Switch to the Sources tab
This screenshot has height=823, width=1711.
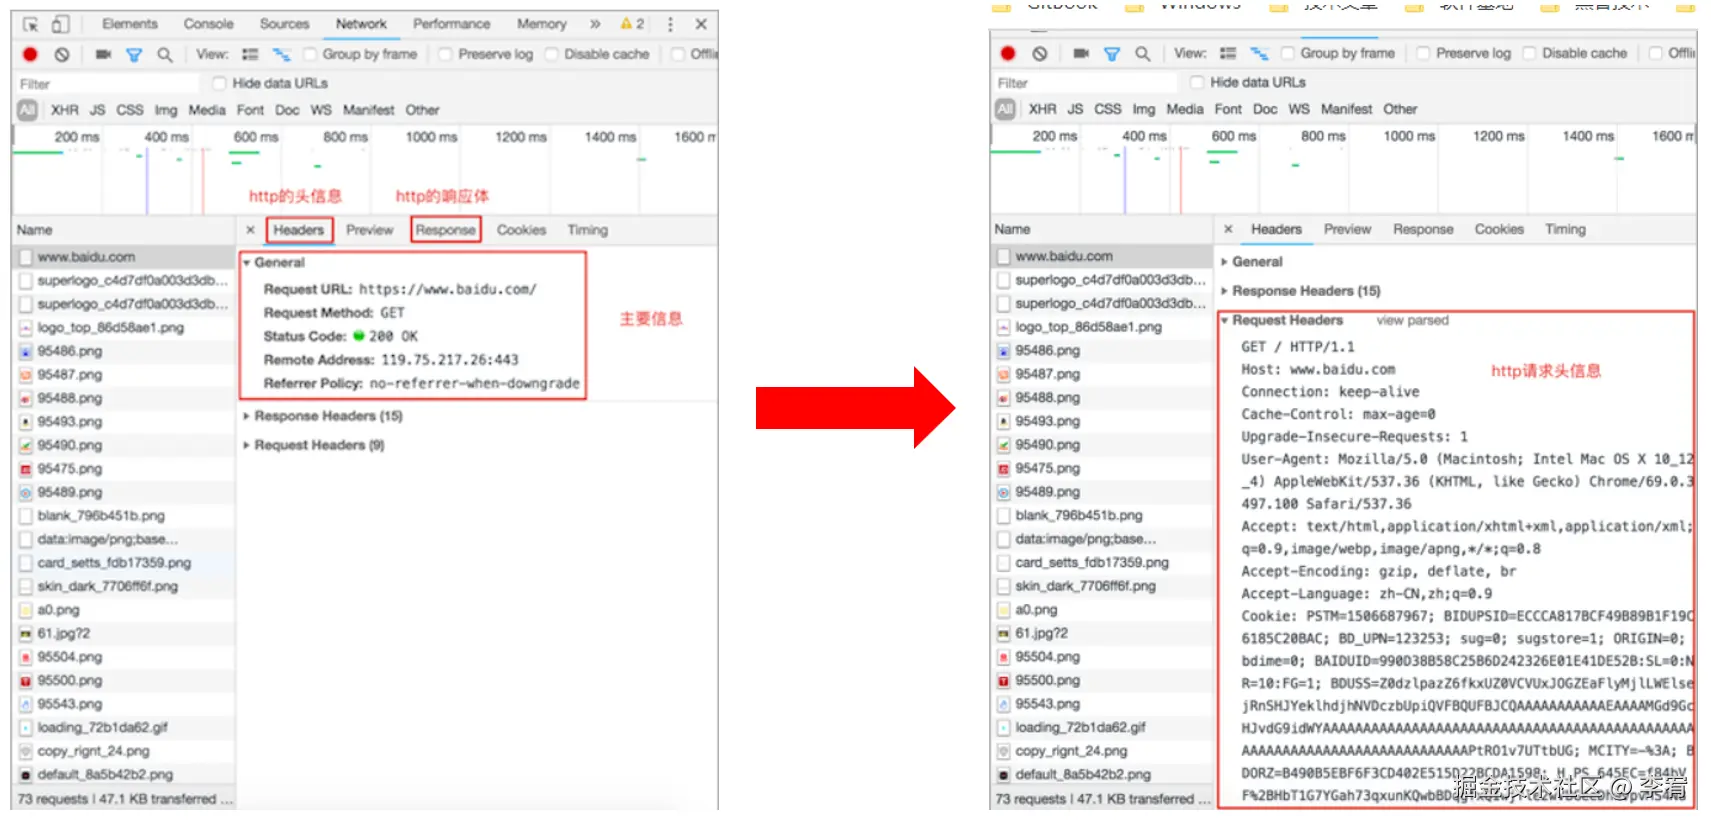tap(285, 24)
